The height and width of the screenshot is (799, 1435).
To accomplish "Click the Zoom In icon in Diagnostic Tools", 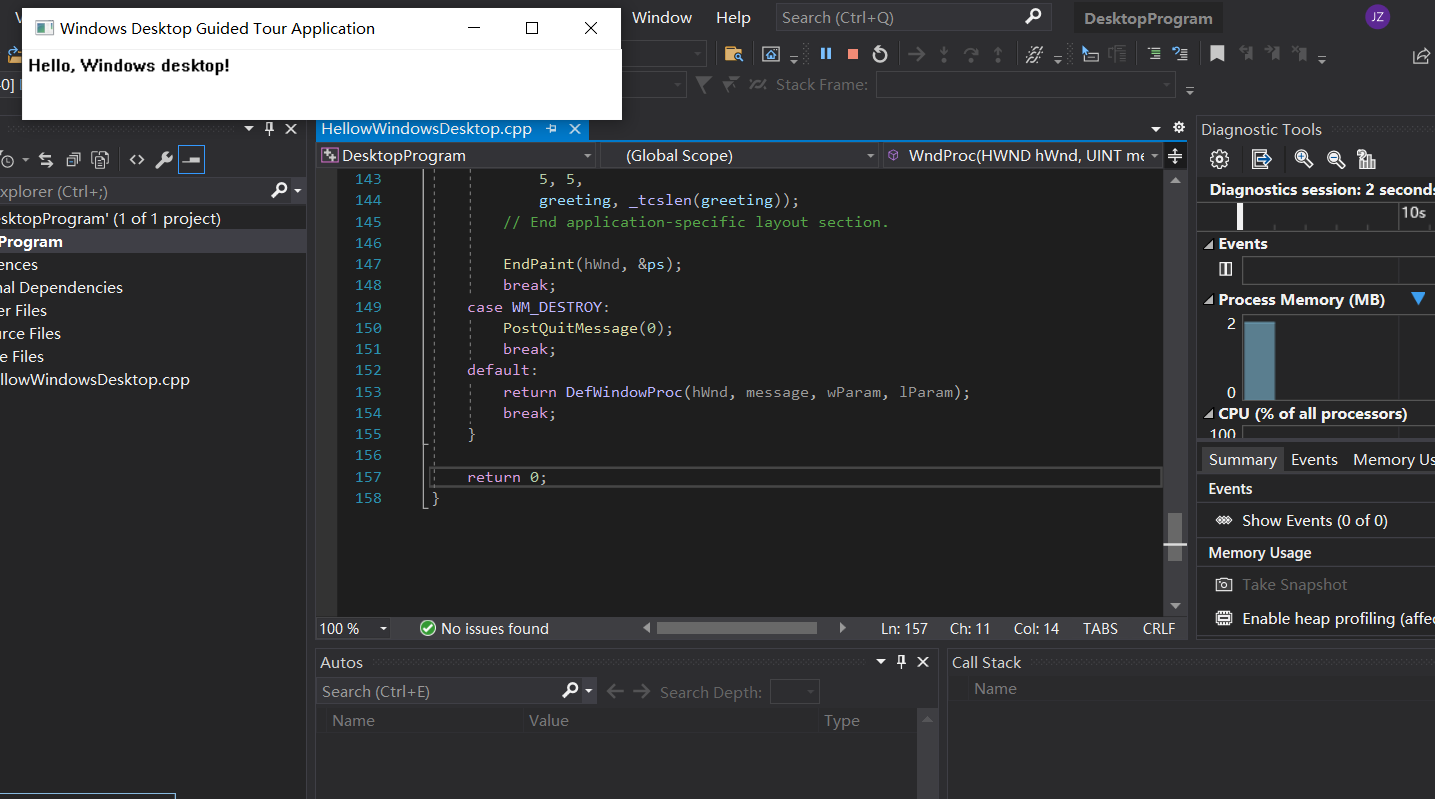I will 1302,159.
